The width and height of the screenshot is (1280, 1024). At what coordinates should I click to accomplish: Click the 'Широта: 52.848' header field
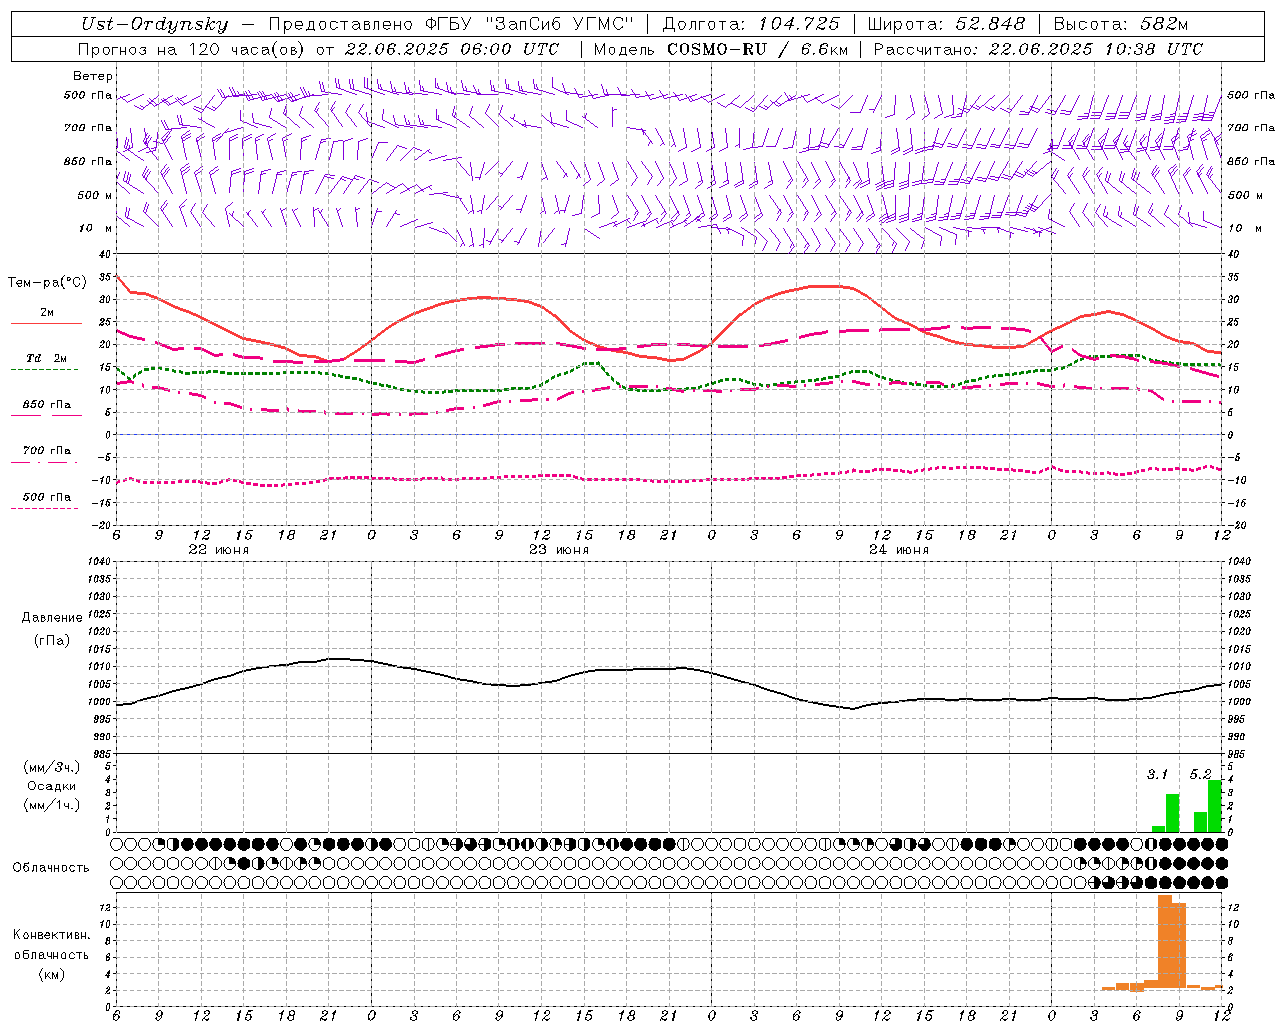click(x=946, y=25)
